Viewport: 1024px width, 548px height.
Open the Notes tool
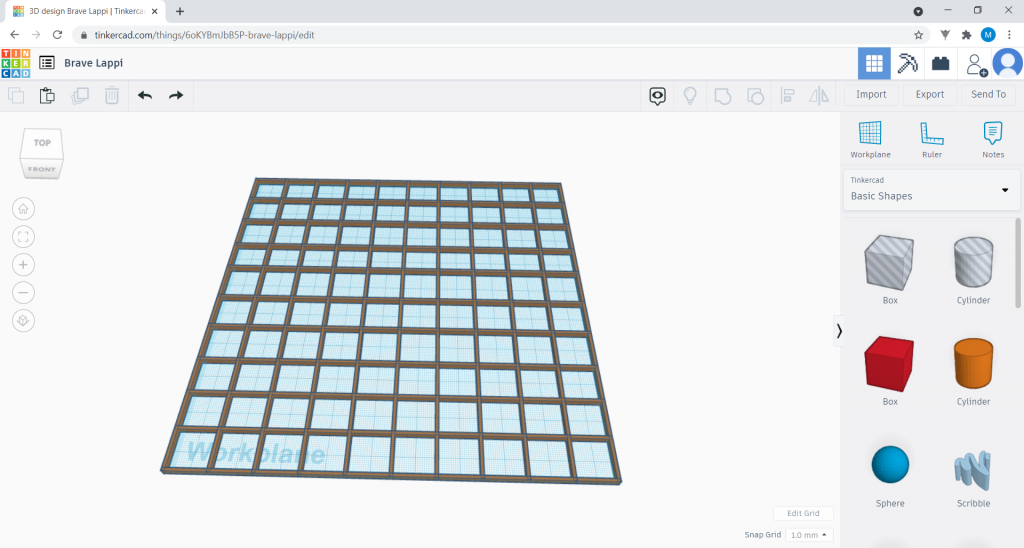[x=993, y=140]
